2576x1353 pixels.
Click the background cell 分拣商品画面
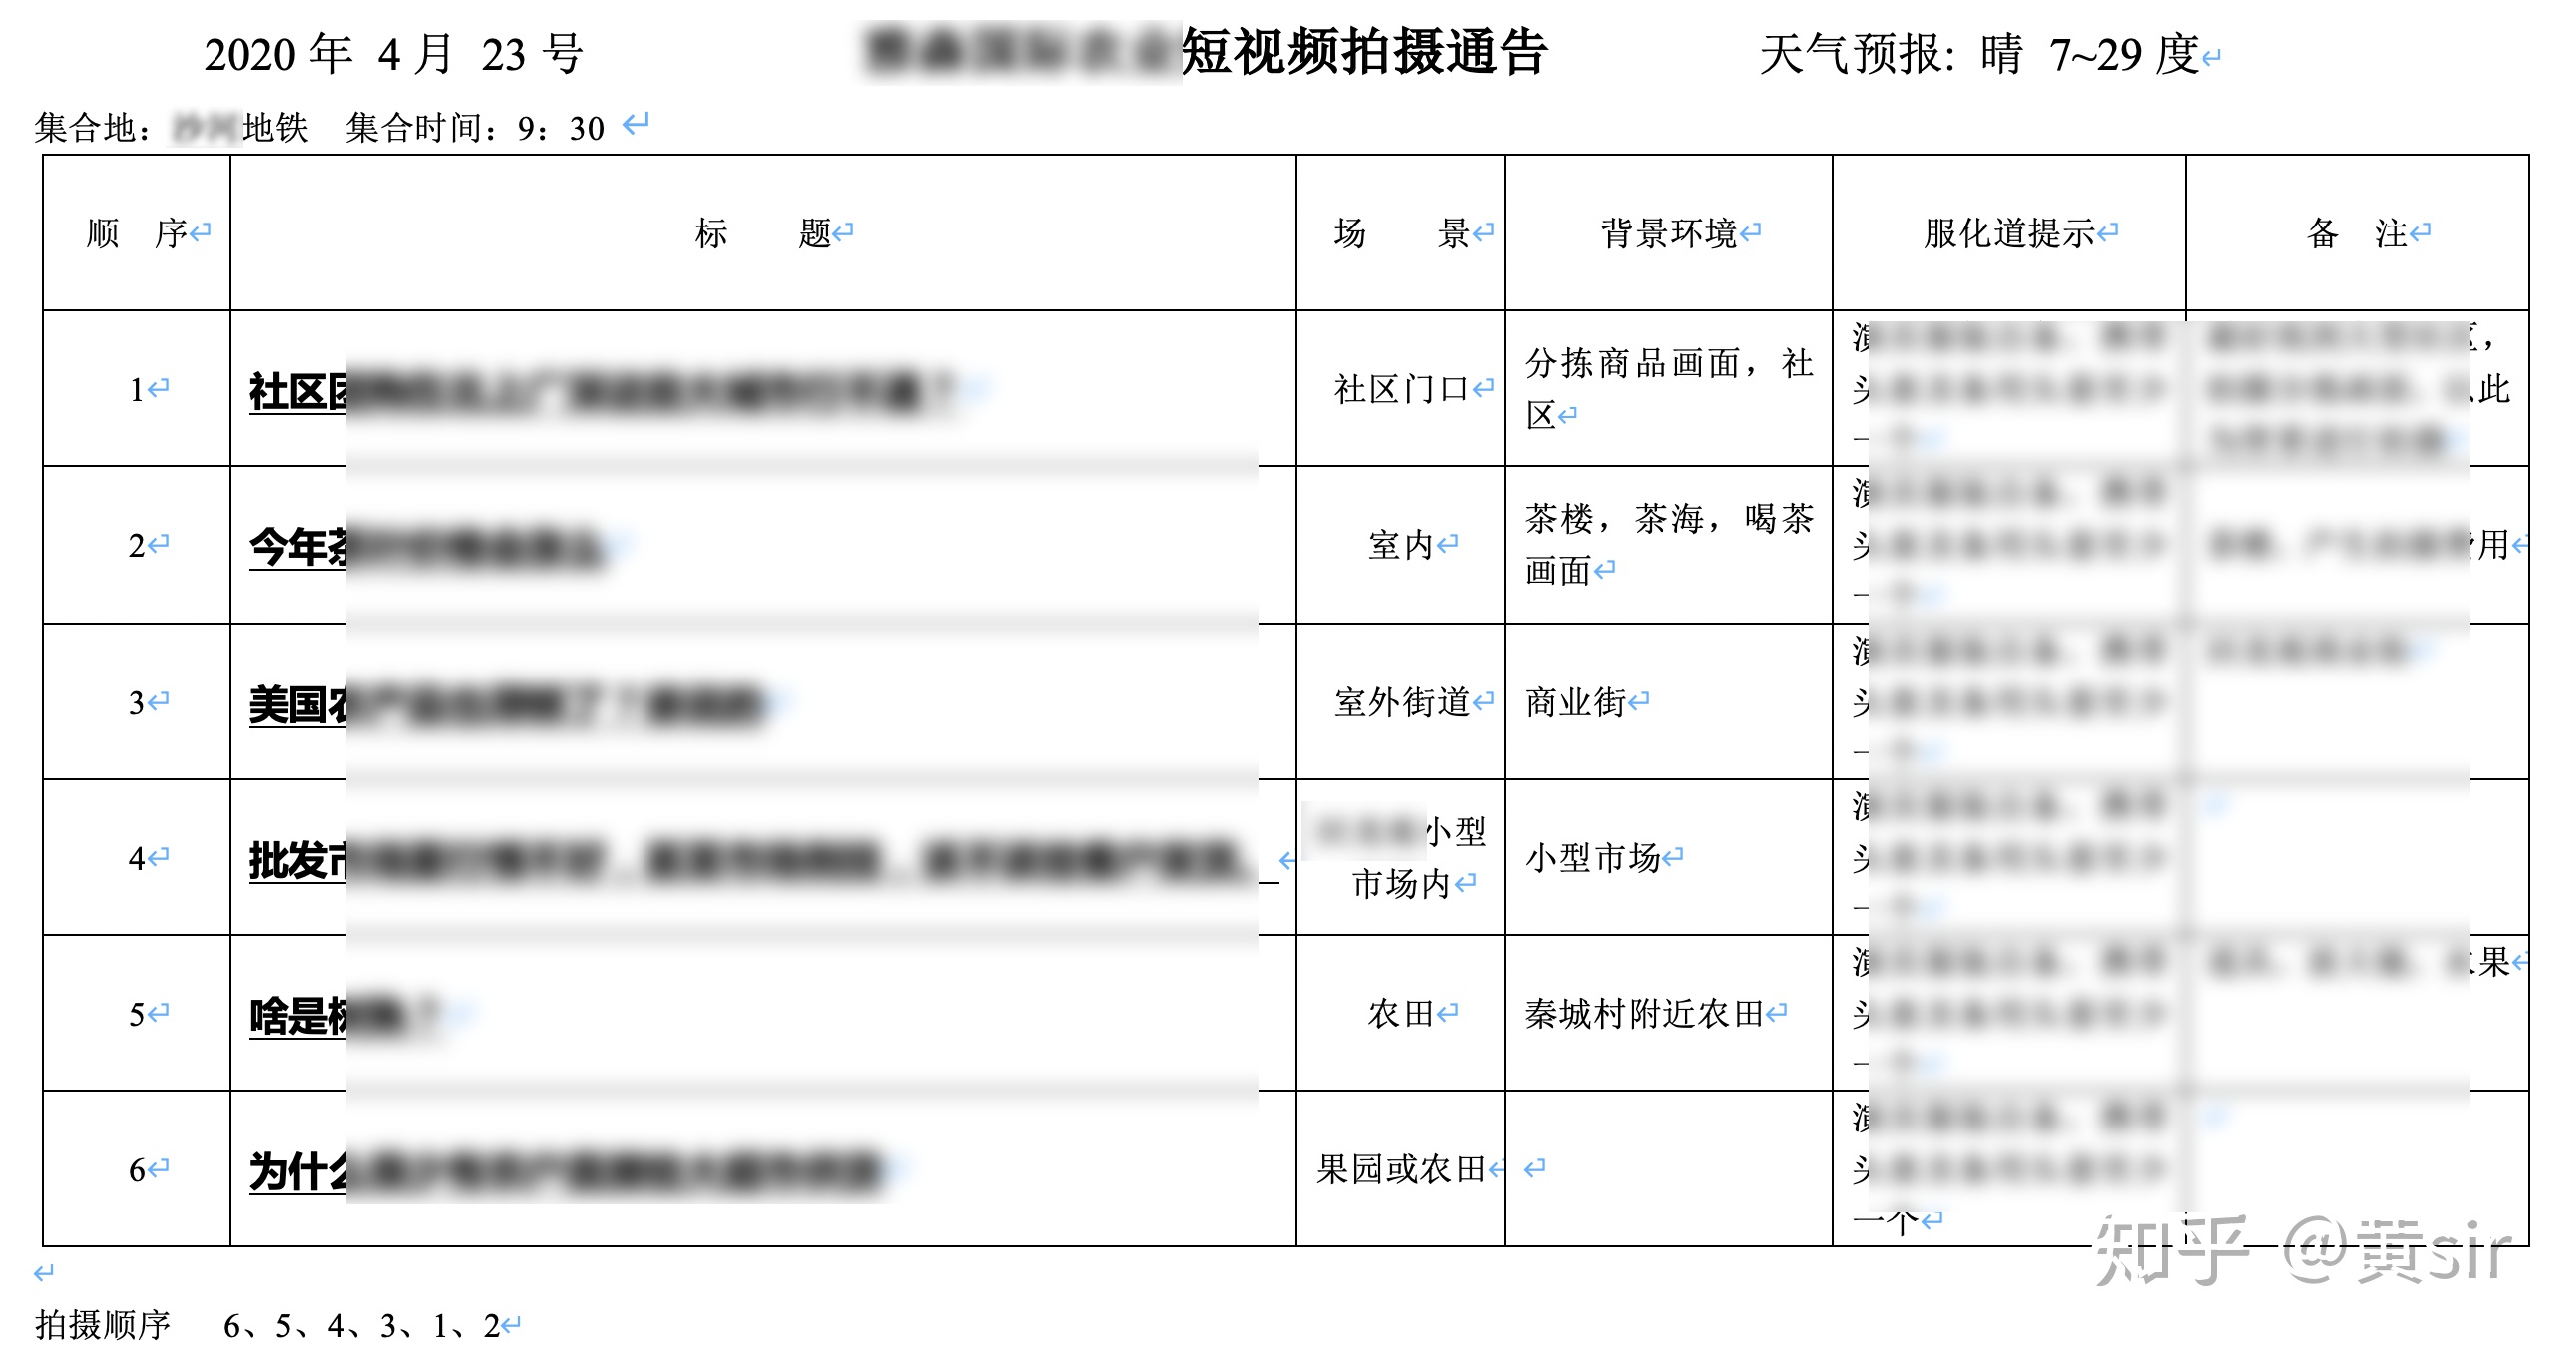pos(1669,389)
